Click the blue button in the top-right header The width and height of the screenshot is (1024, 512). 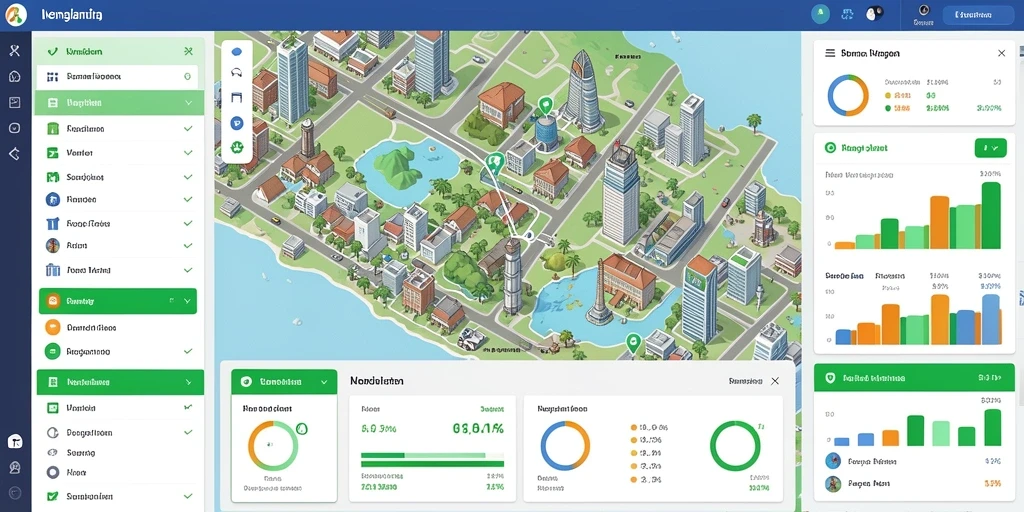click(x=978, y=14)
